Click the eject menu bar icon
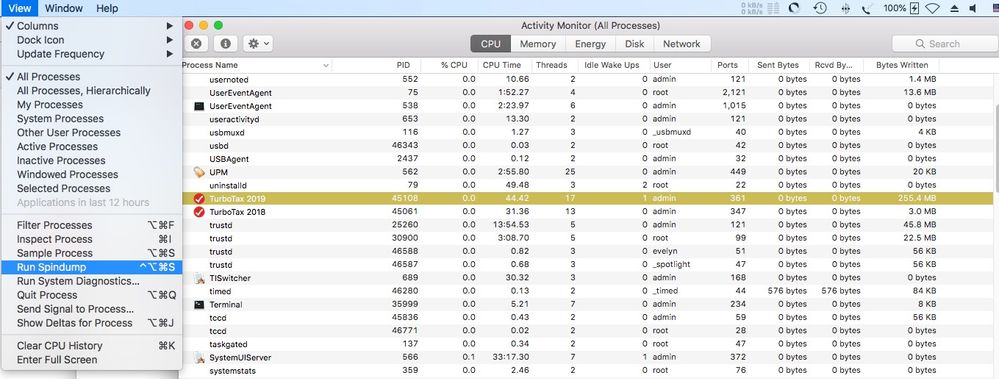The height and width of the screenshot is (379, 999). (x=954, y=8)
